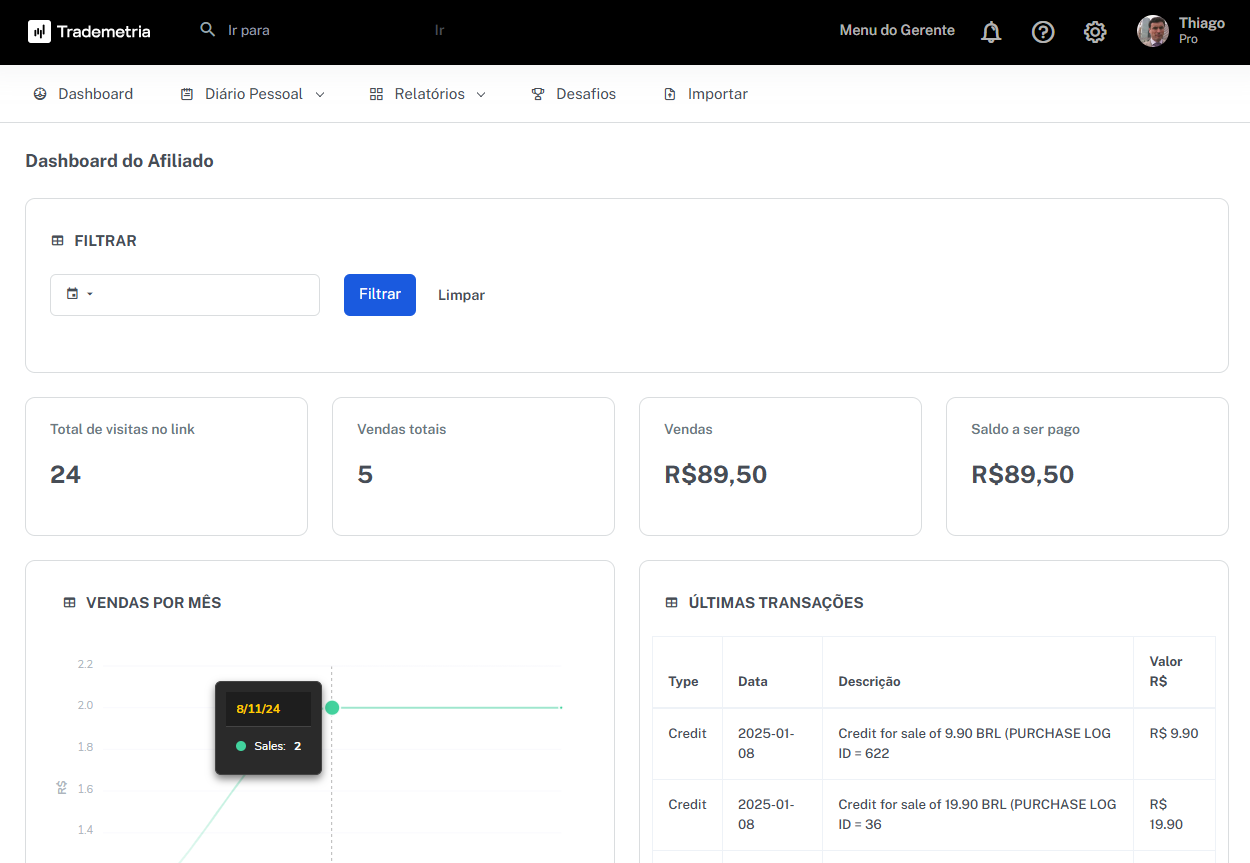Click Thiago's profile avatar
Image resolution: width=1250 pixels, height=863 pixels.
click(1153, 31)
